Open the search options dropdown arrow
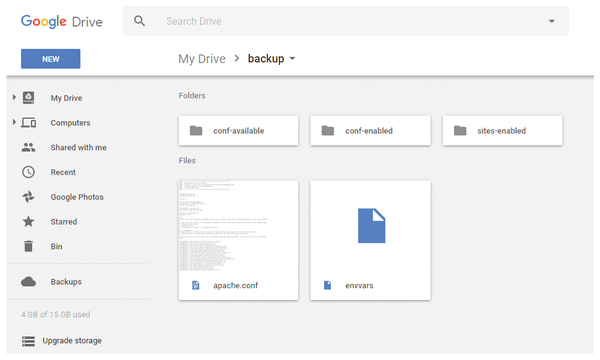The height and width of the screenshot is (360, 600). [551, 21]
